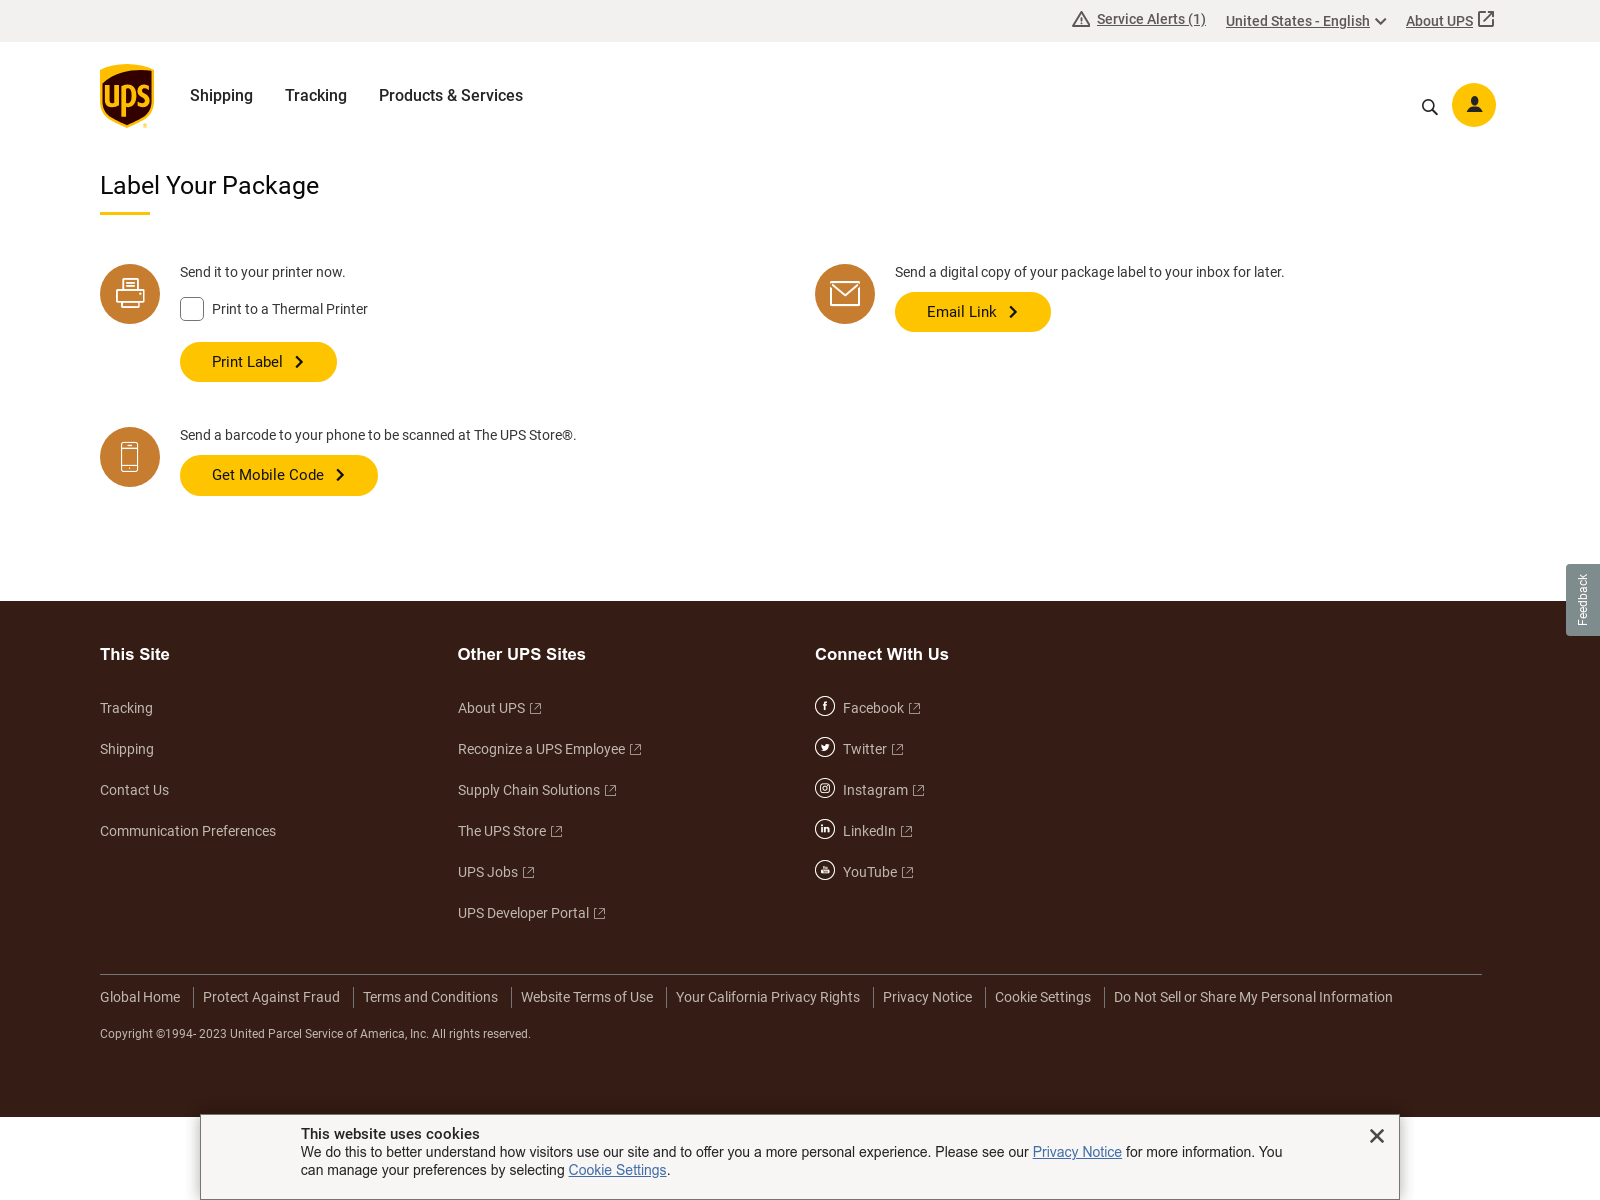Open the Products & Services menu
The width and height of the screenshot is (1600, 1200).
tap(451, 96)
